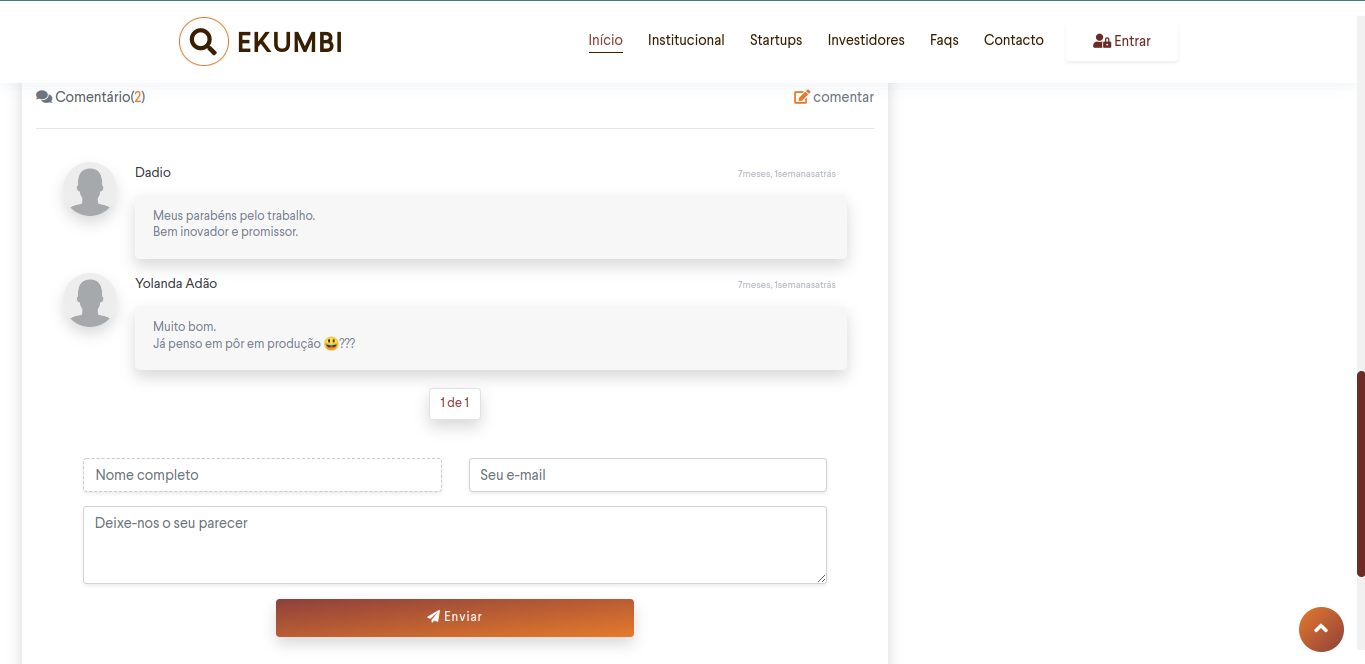The height and width of the screenshot is (664, 1365).
Task: Click the Seu e-mail input
Action: tap(647, 475)
